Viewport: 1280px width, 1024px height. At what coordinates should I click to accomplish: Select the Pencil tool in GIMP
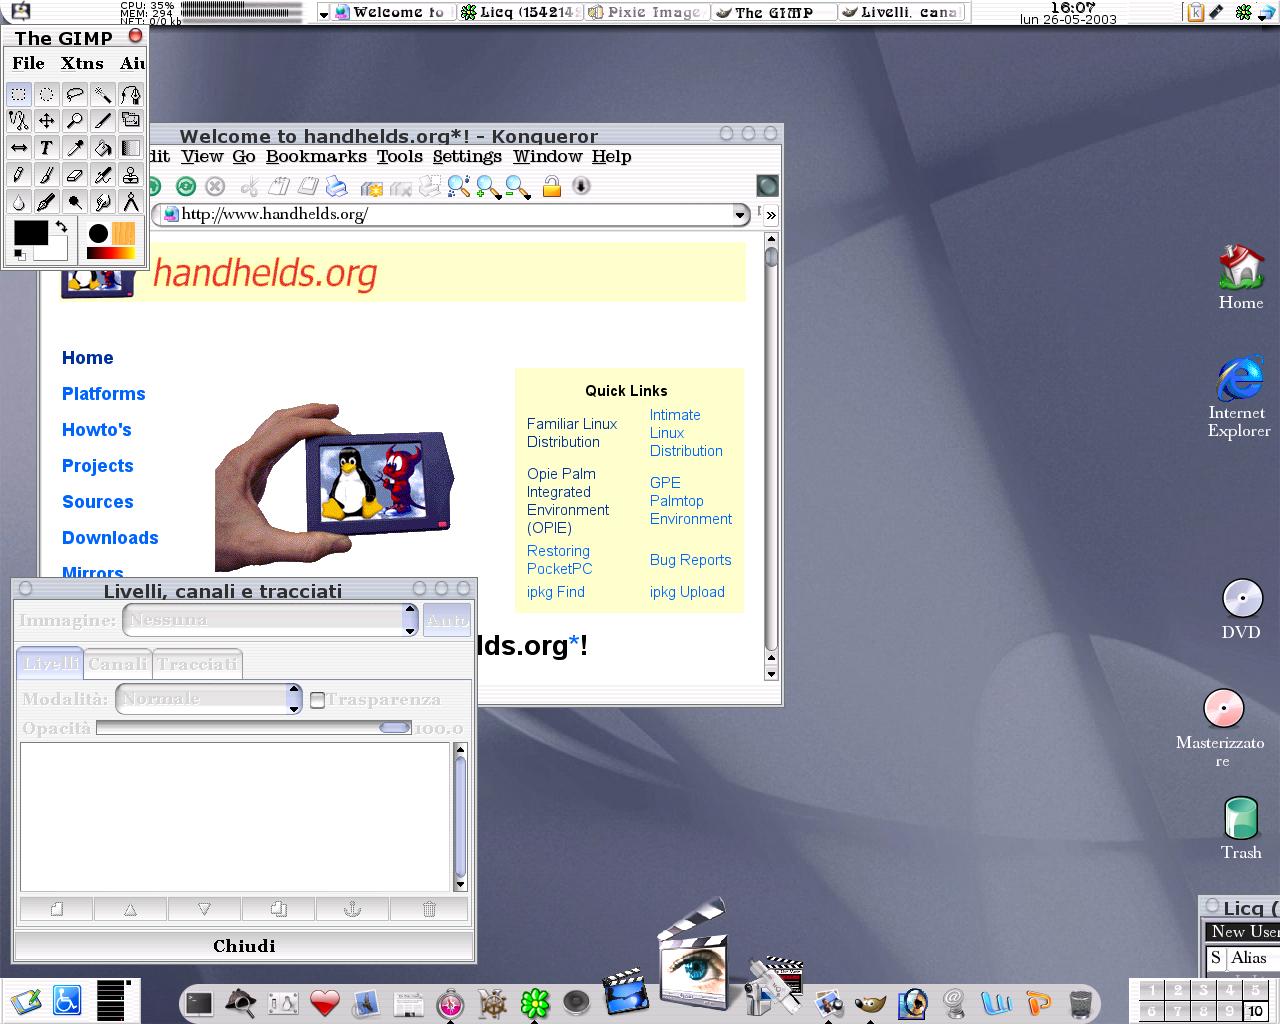19,175
